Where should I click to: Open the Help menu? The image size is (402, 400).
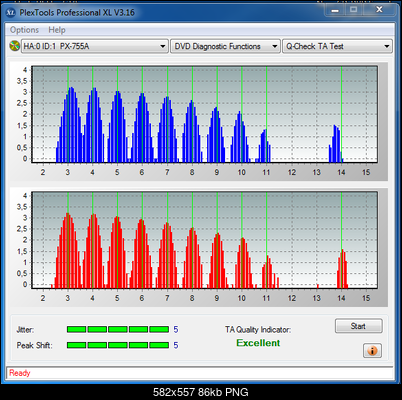tap(57, 30)
